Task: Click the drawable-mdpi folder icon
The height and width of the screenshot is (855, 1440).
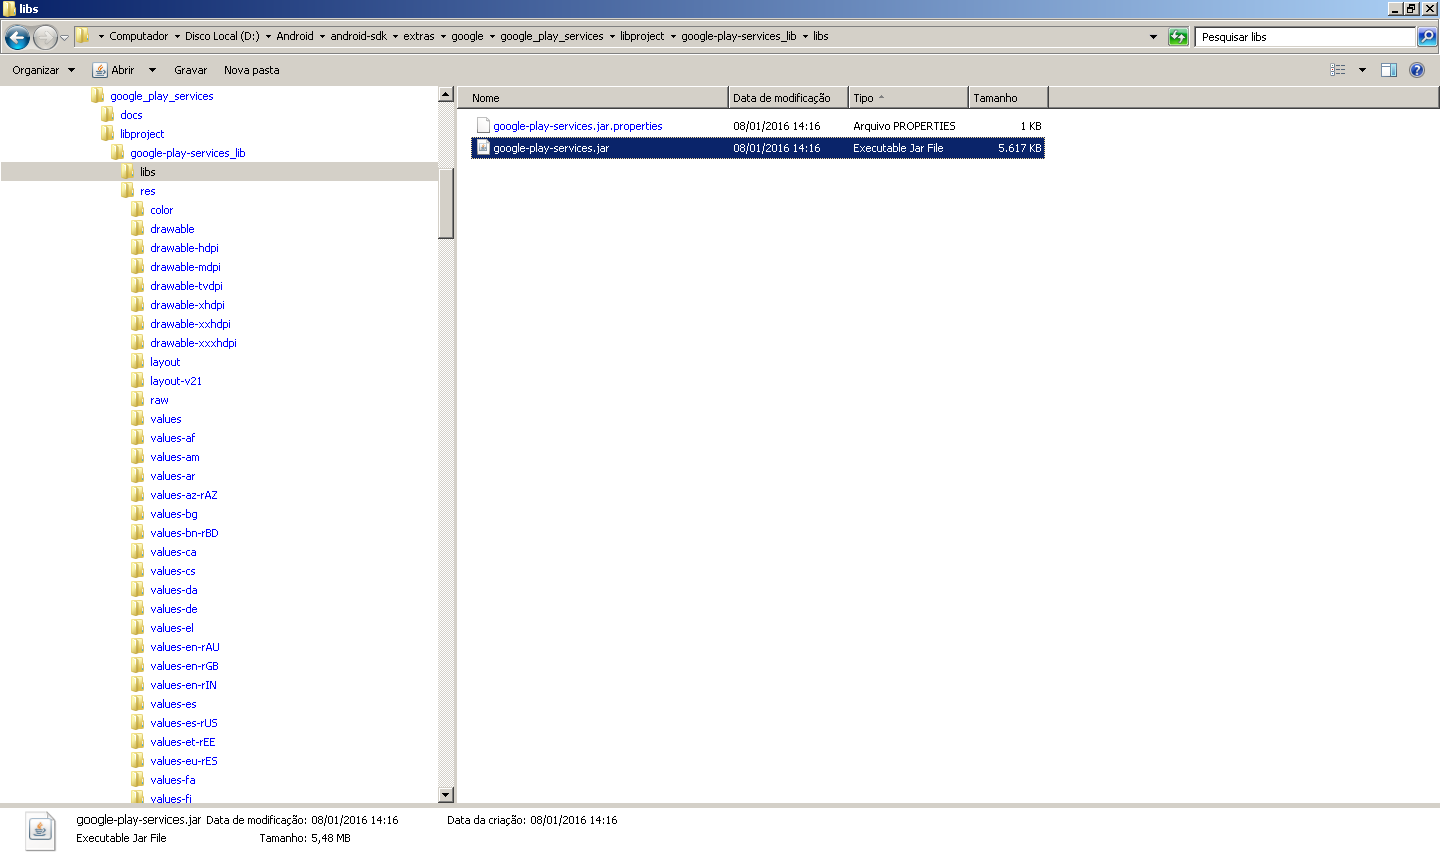Action: 138,267
